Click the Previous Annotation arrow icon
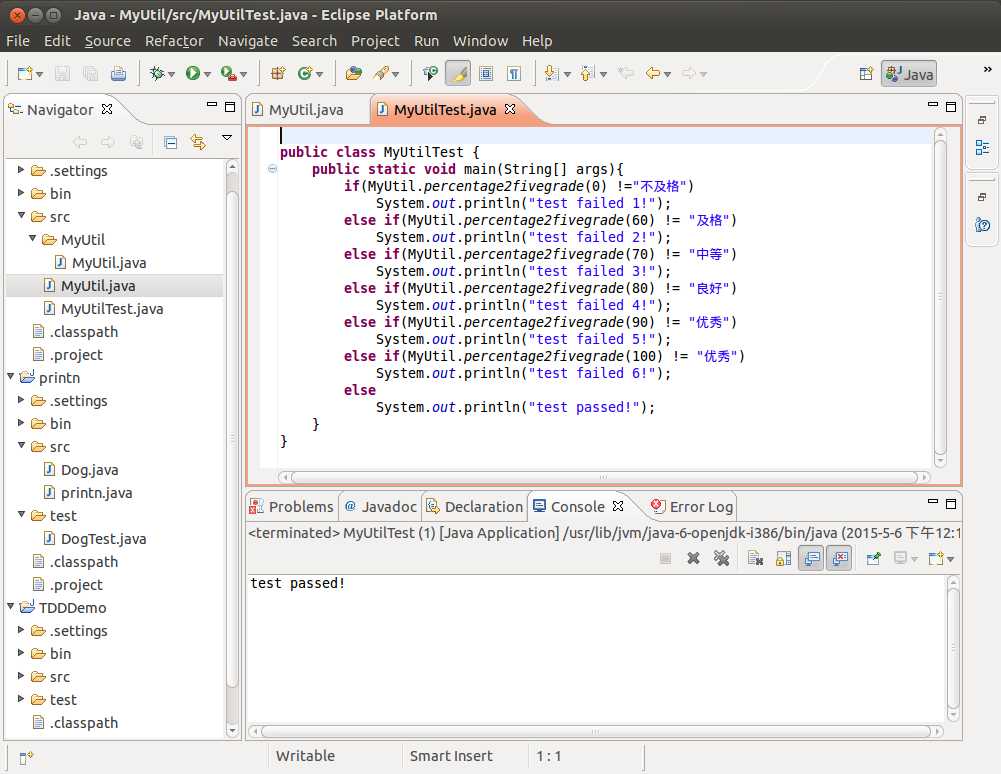The image size is (1001, 774). pyautogui.click(x=587, y=73)
